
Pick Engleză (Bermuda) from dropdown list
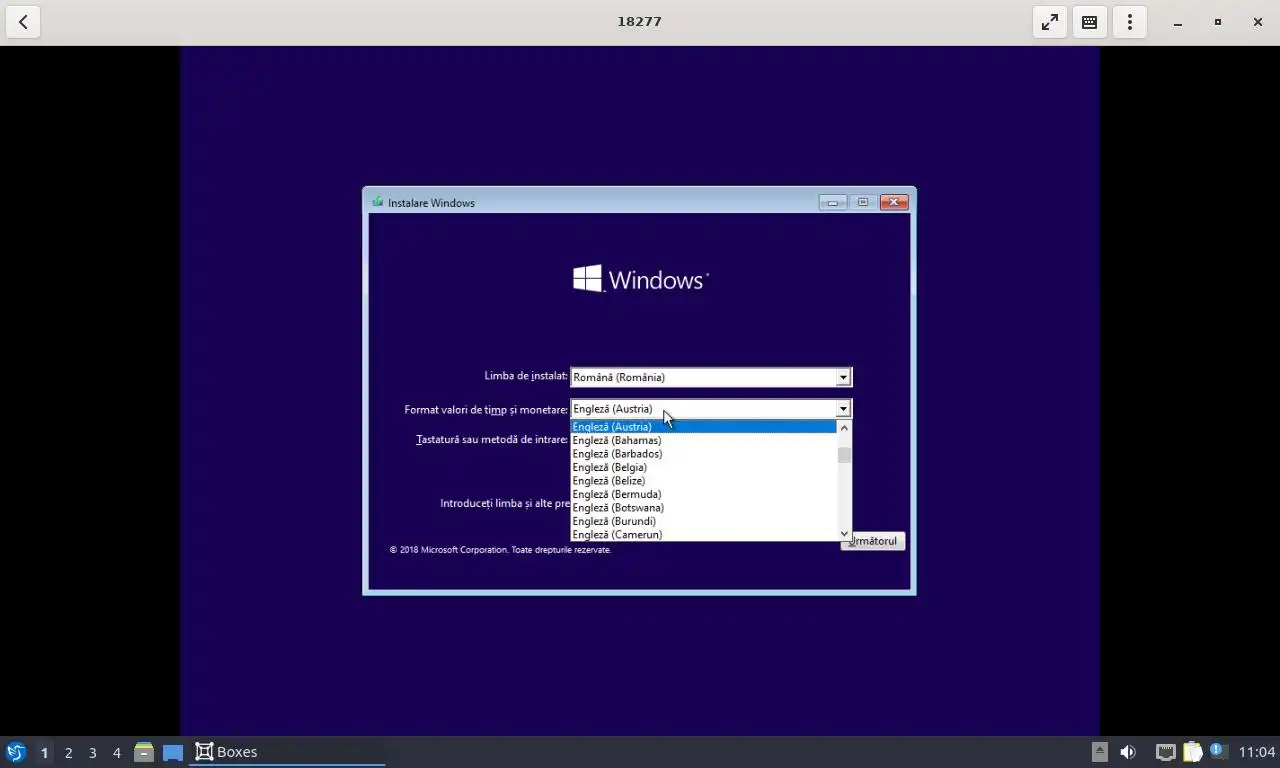point(703,494)
